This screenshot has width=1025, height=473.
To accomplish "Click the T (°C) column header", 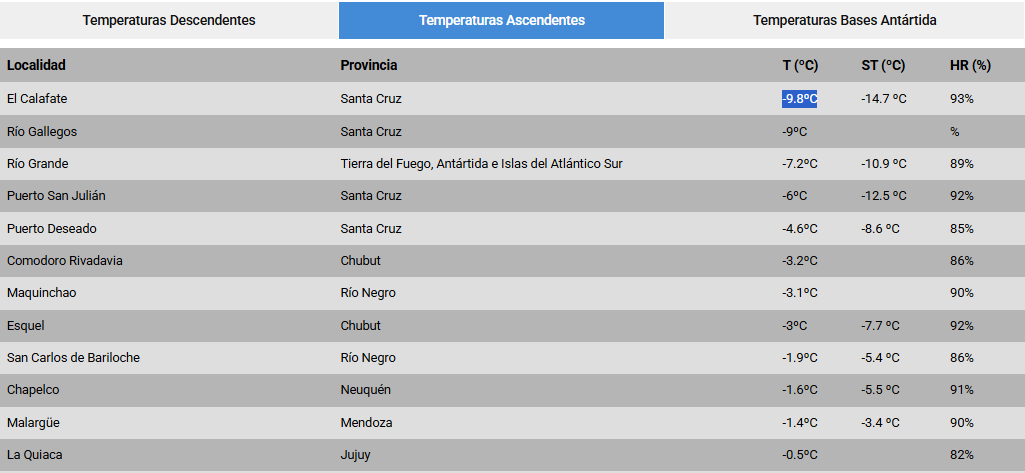I will pyautogui.click(x=800, y=65).
